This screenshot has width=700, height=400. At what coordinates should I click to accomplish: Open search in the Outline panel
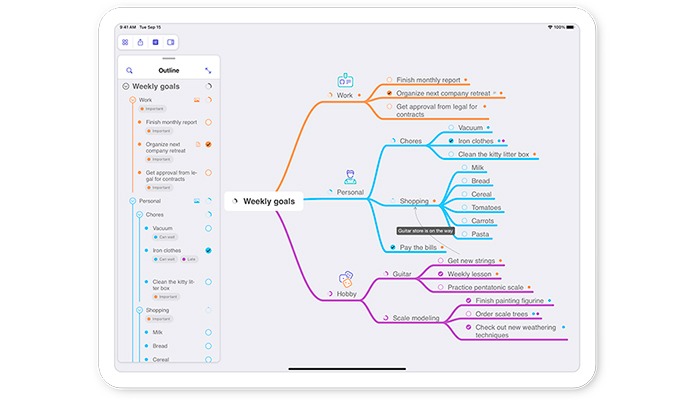point(129,71)
